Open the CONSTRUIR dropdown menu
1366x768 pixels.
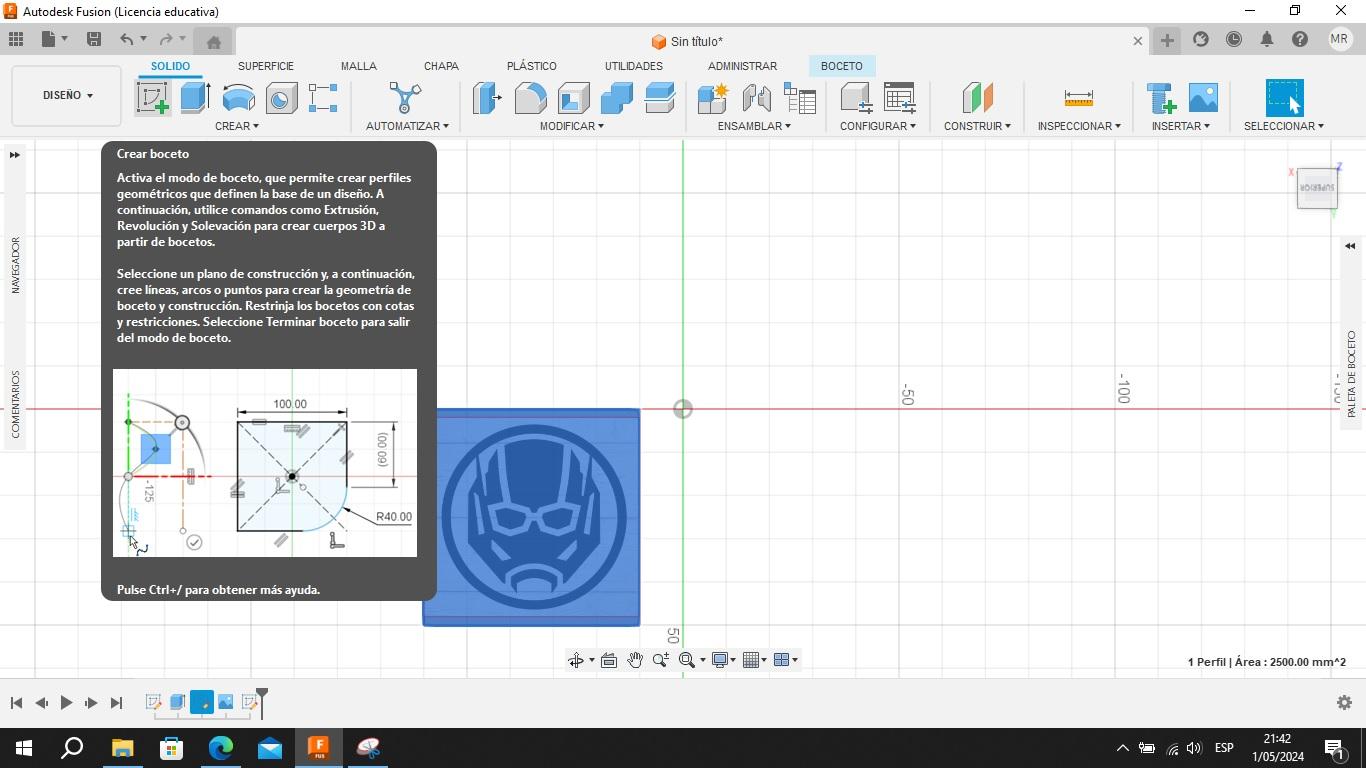pyautogui.click(x=977, y=126)
